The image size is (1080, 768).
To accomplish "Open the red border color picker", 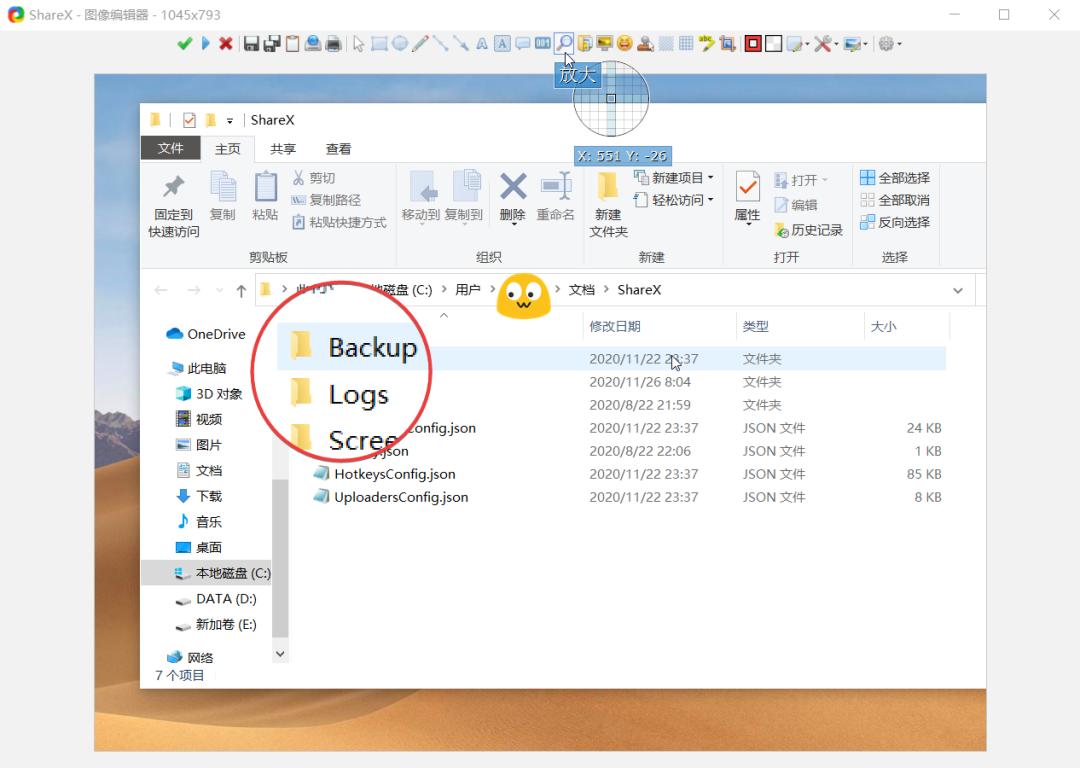I will point(753,44).
